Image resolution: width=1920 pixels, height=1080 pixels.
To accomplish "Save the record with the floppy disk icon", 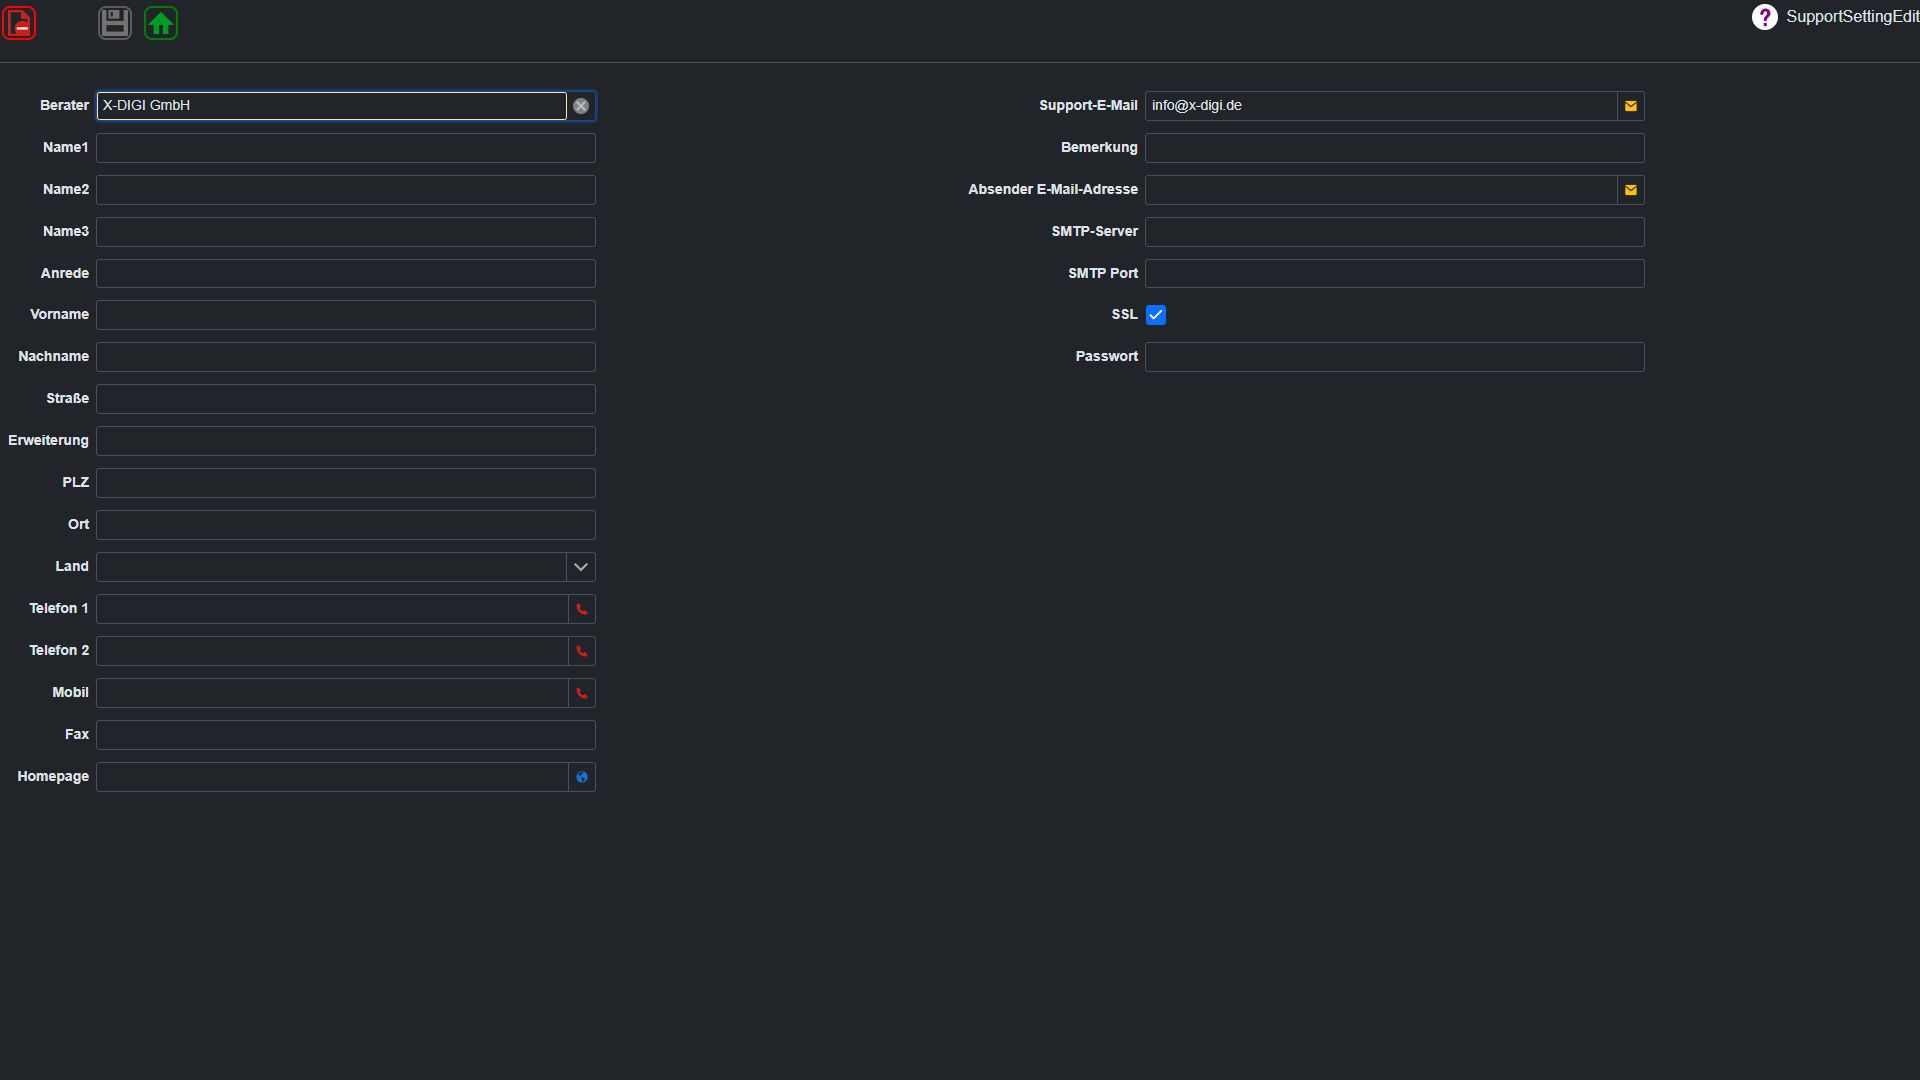I will point(115,23).
